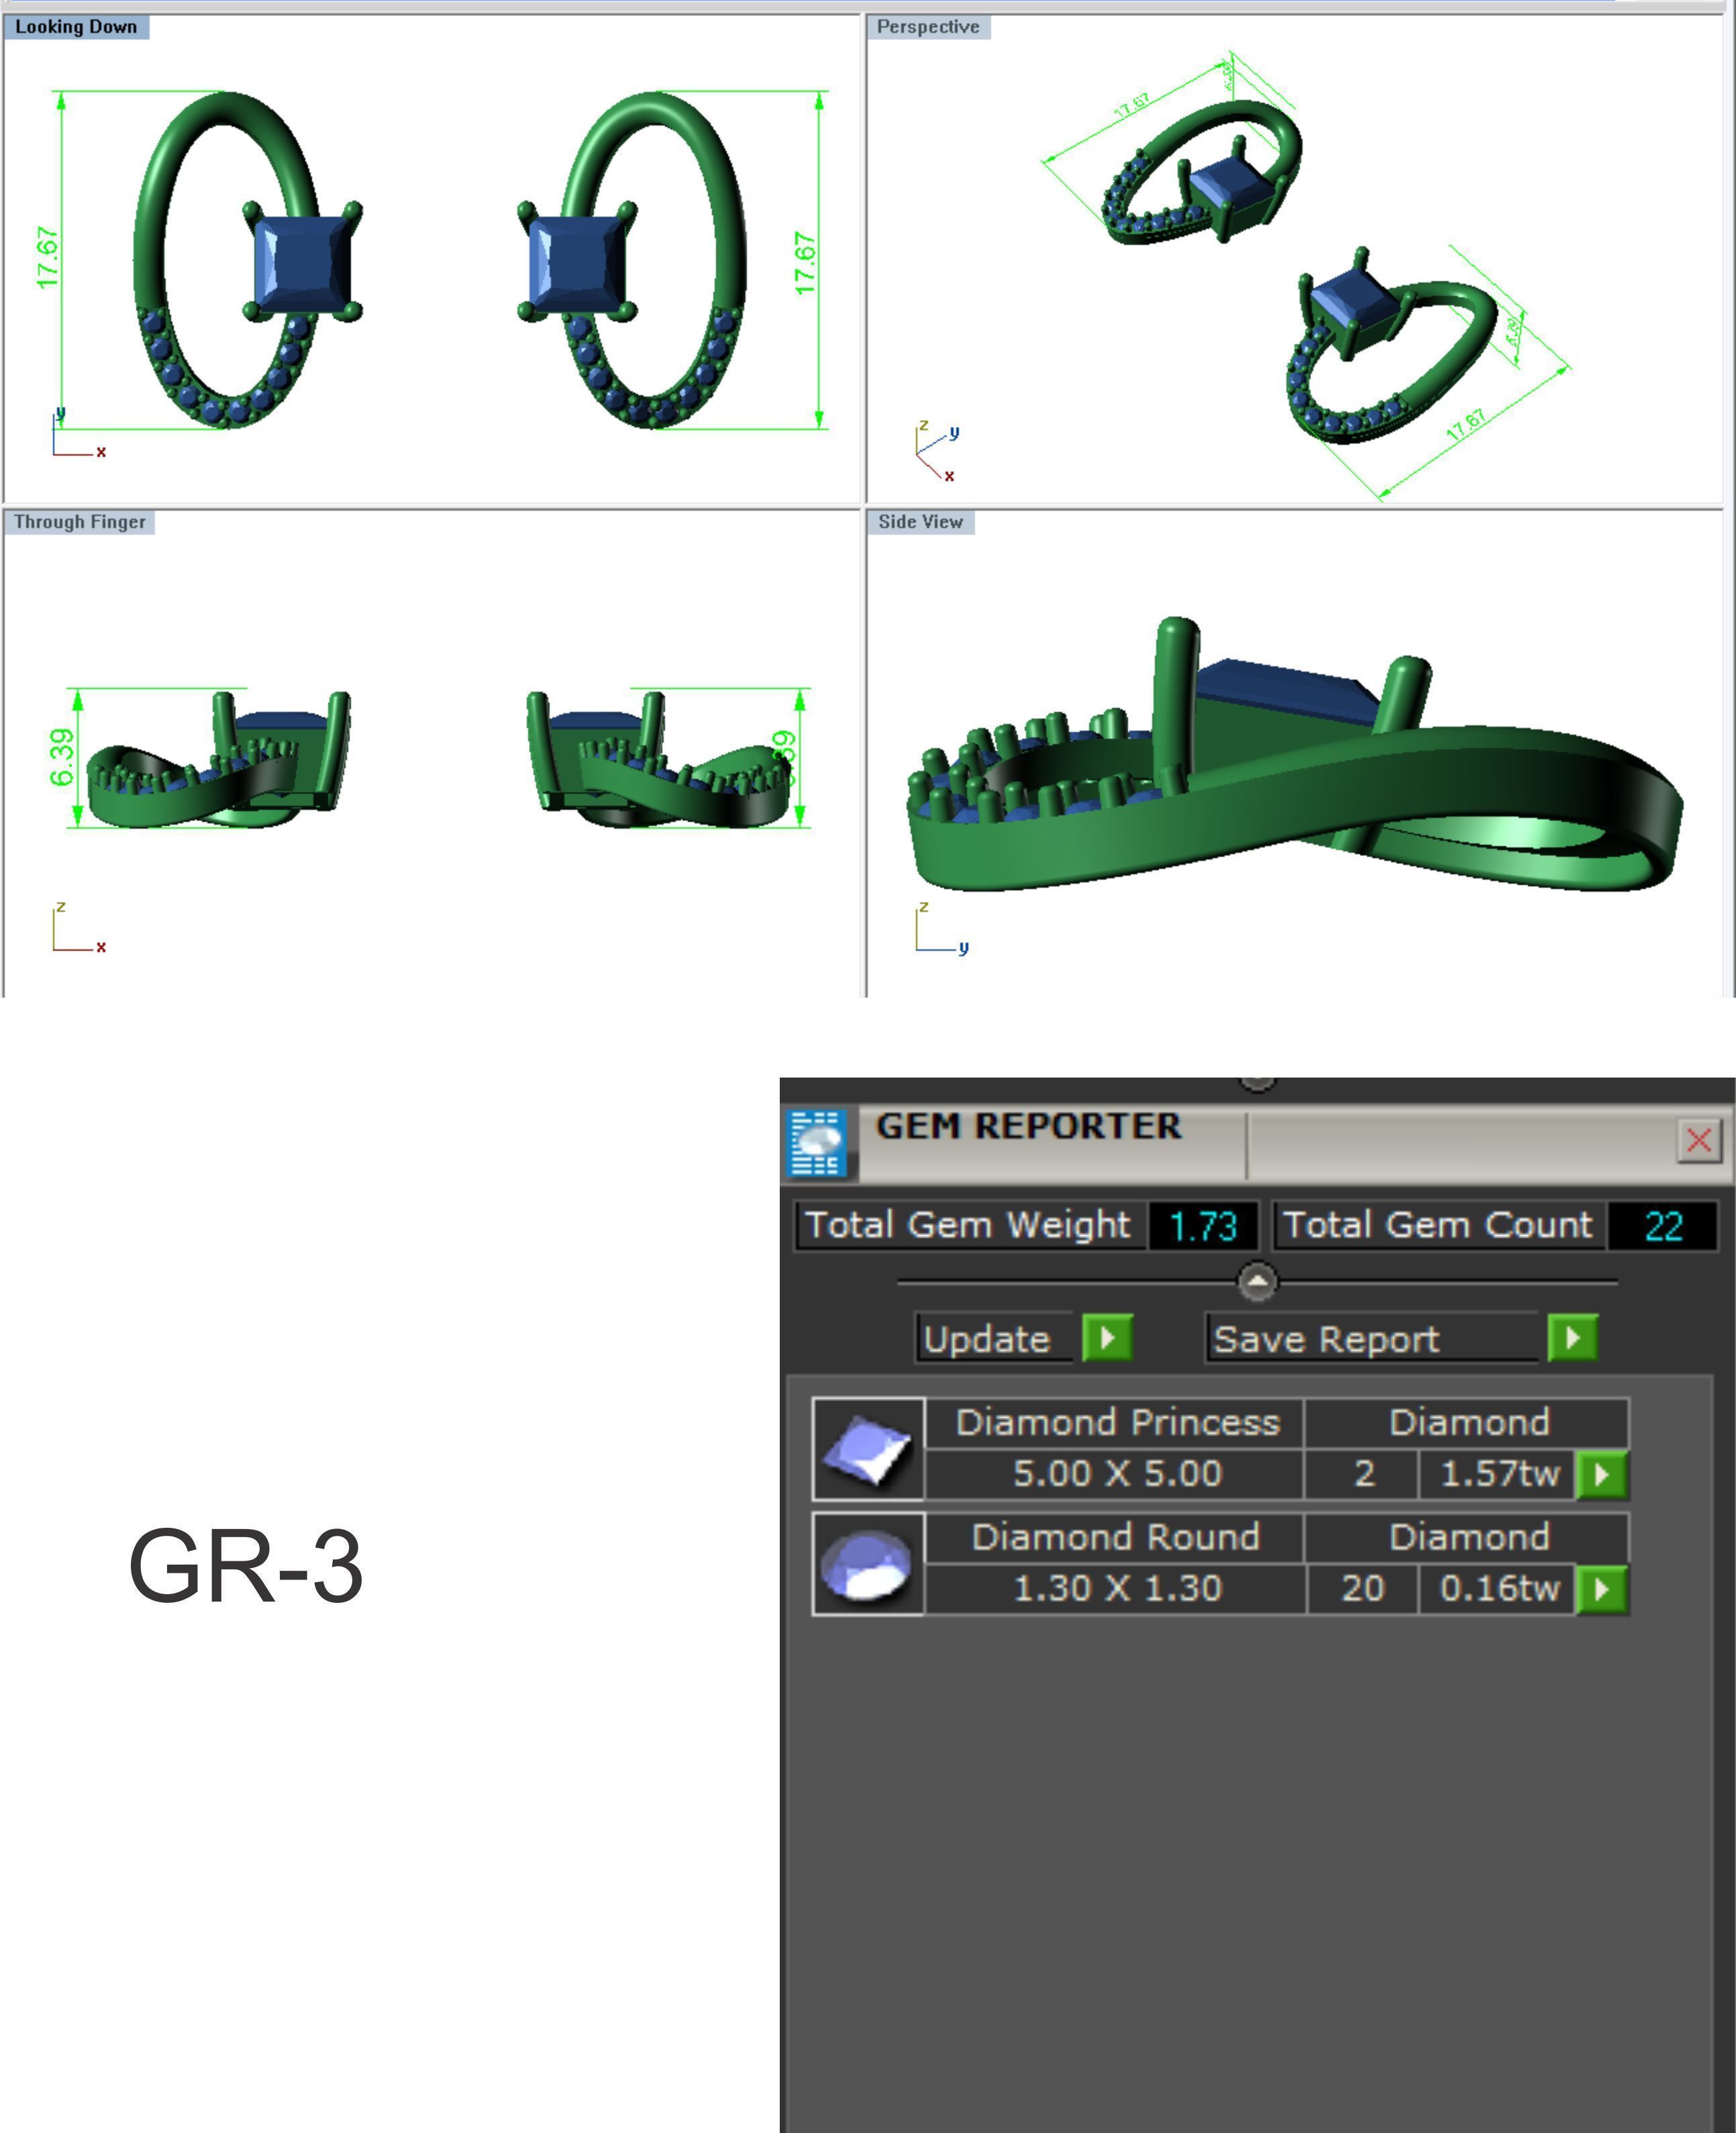Click the top collapse handle above Gem Reporter
Viewport: 1736px width, 2133px height.
(x=1257, y=1083)
